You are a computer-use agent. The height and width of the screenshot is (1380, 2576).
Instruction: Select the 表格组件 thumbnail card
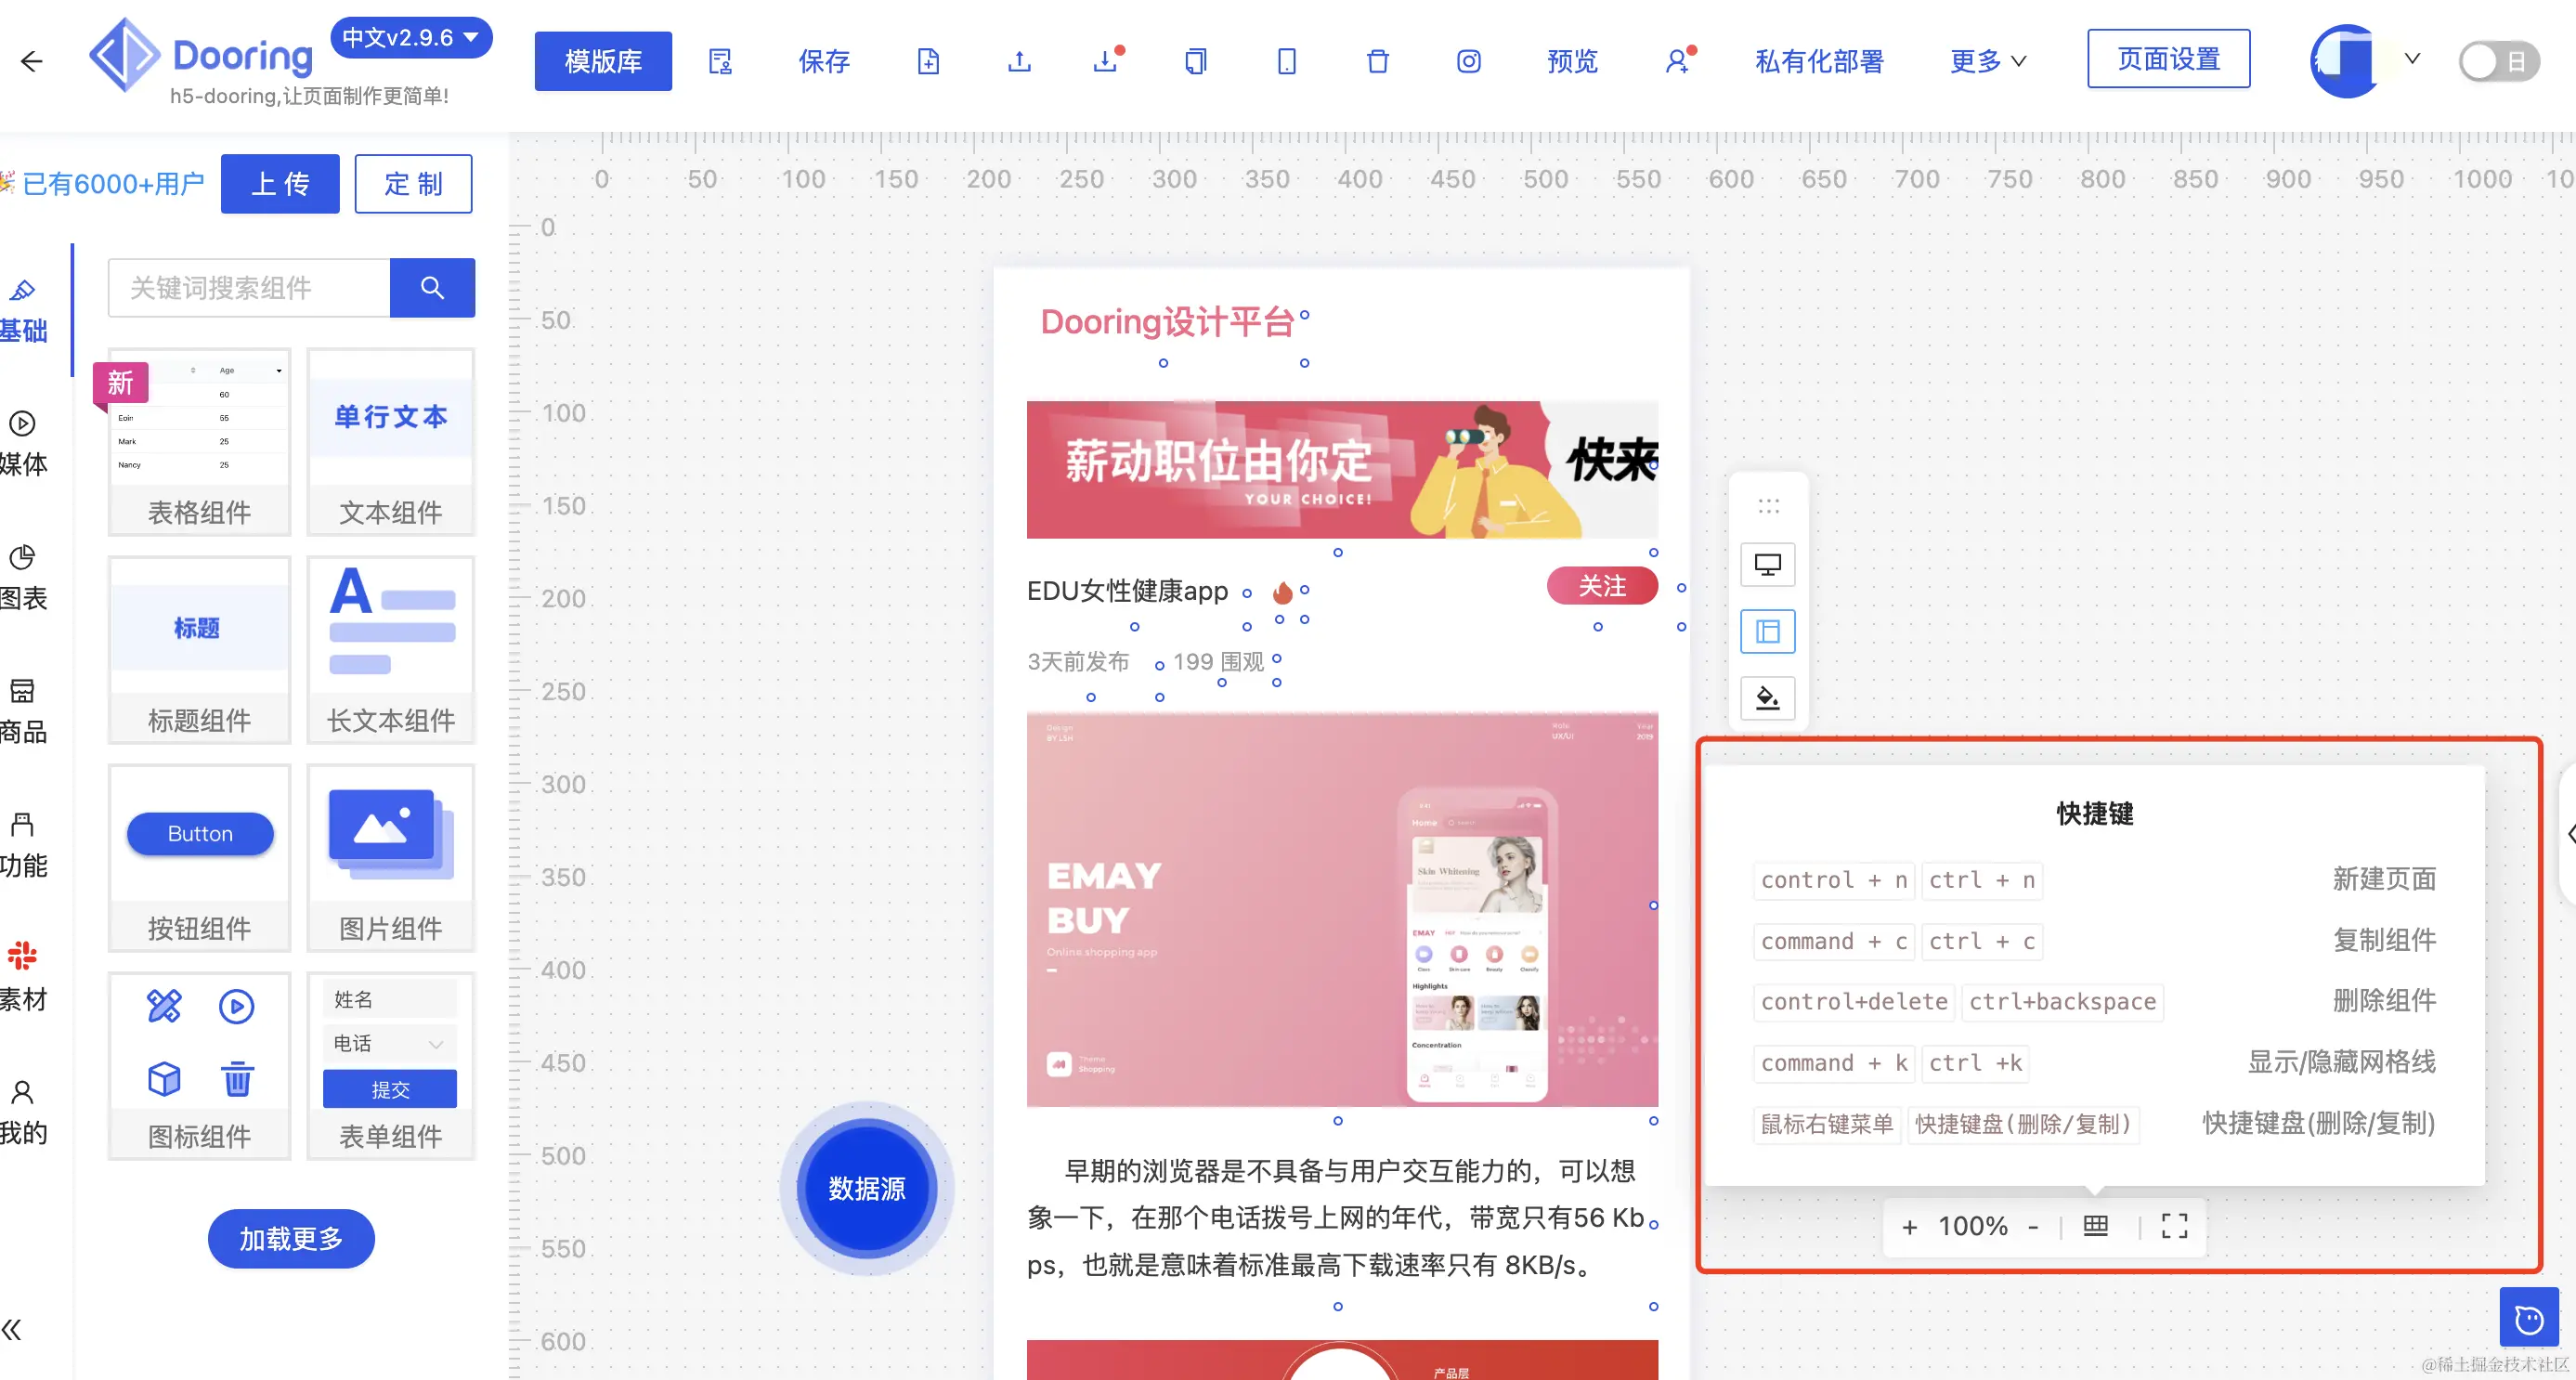point(199,442)
